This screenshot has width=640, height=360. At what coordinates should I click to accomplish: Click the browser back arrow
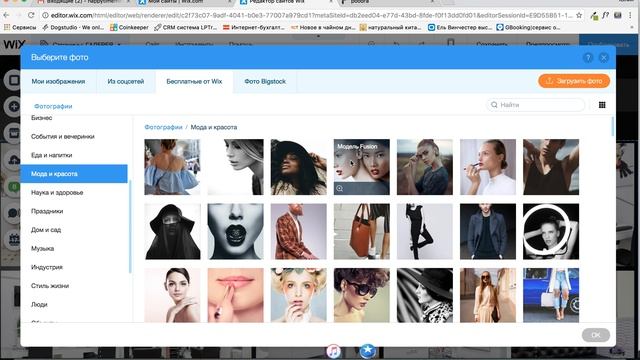coord(6,15)
